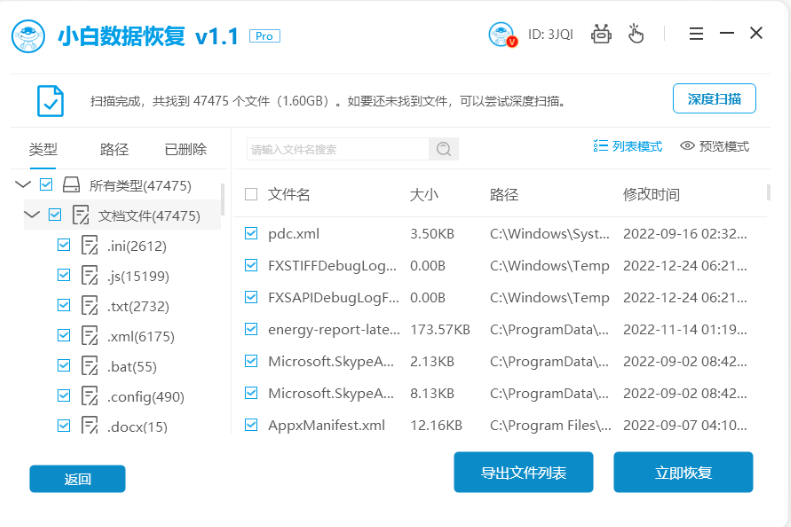
Task: Switch to the 已删除 tab
Action: [185, 149]
